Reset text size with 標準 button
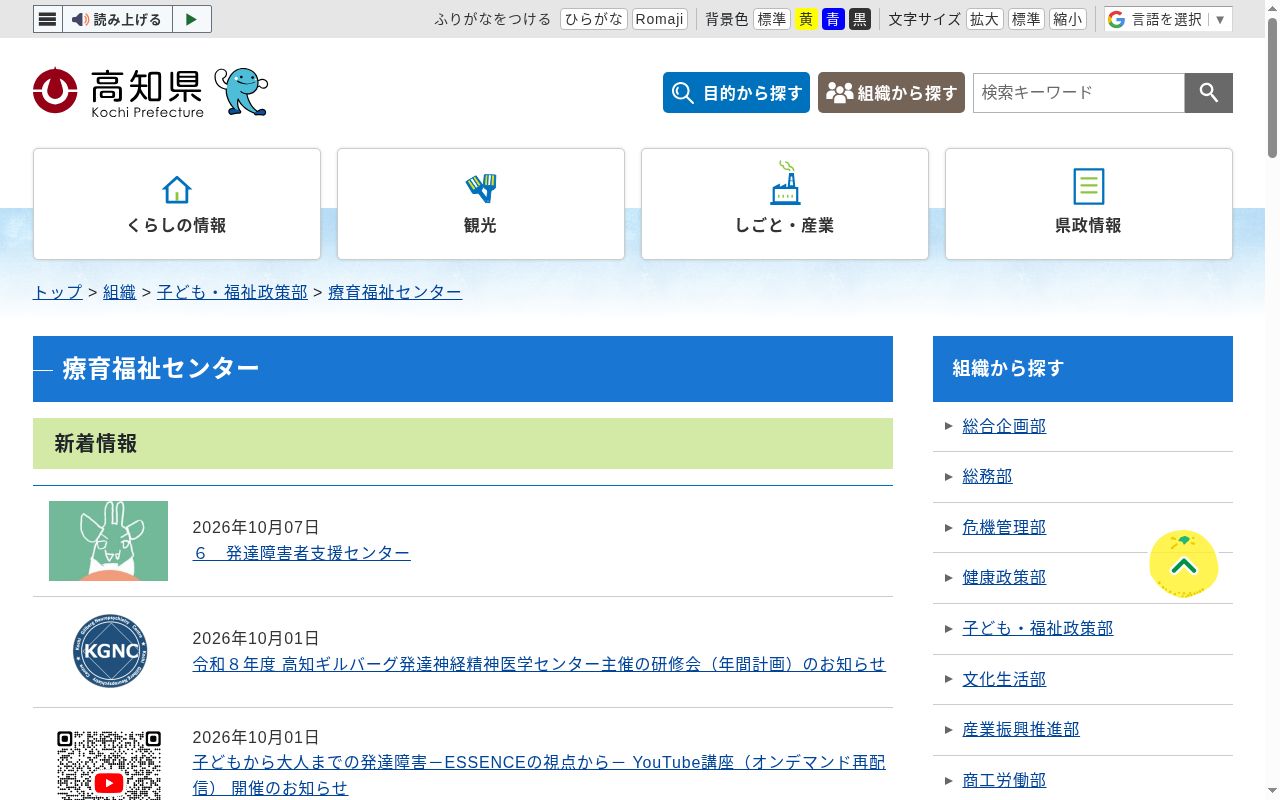The height and width of the screenshot is (800, 1280). (x=1026, y=19)
